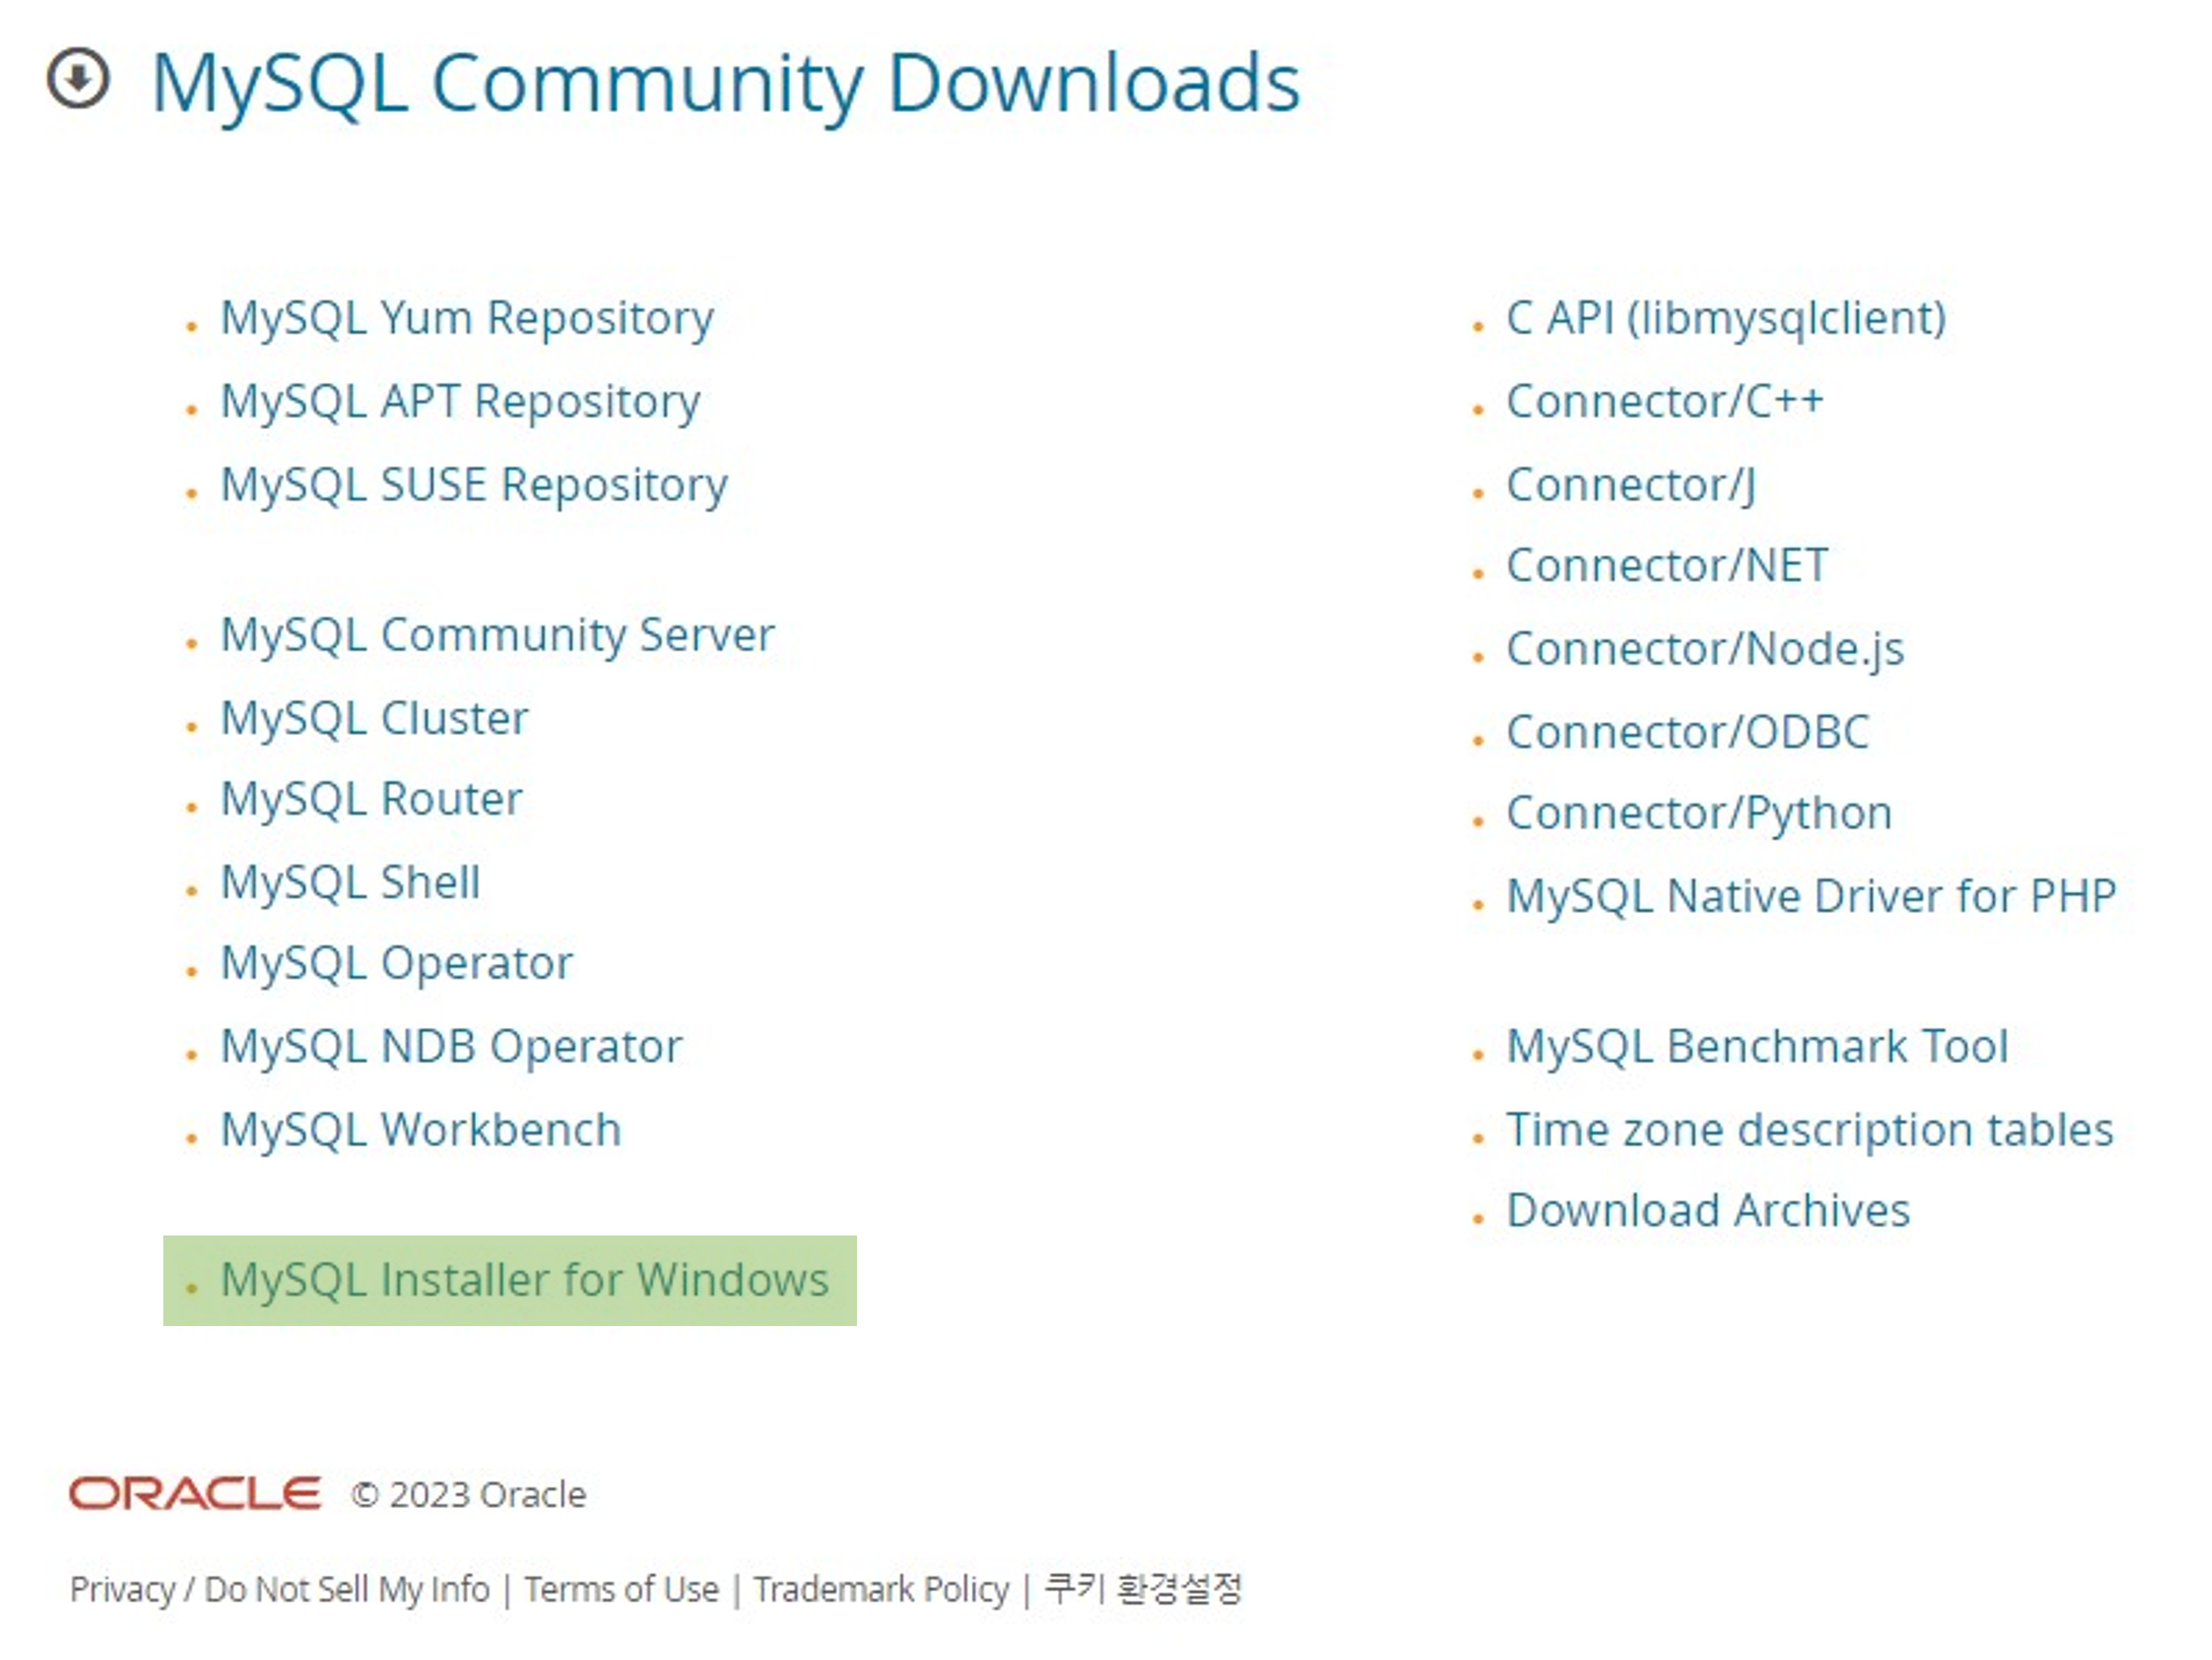
Task: Select the MySQL SUSE Repository link
Action: (x=474, y=485)
